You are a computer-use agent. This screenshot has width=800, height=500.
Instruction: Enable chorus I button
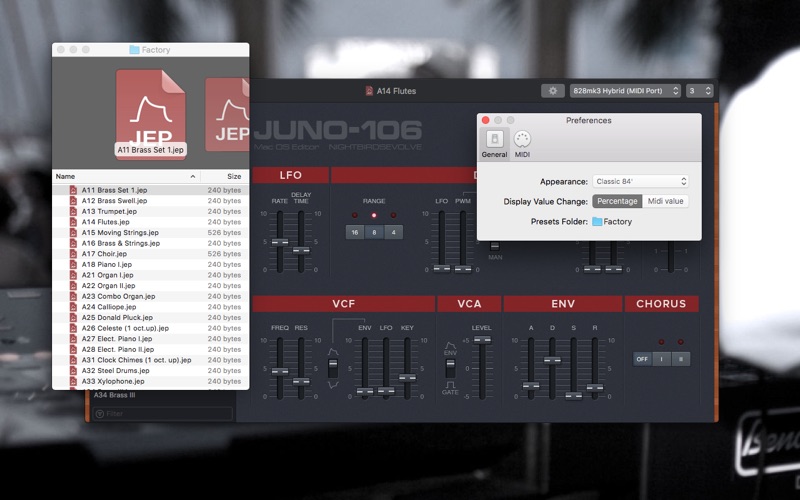point(662,359)
